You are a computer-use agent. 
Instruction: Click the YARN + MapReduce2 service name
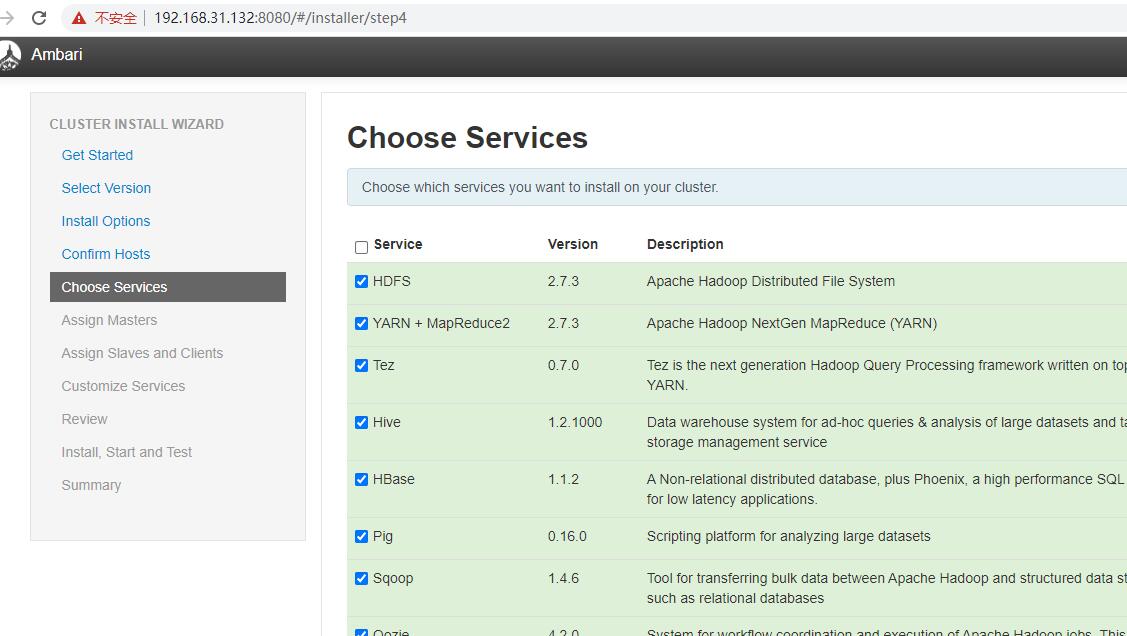tap(441, 323)
